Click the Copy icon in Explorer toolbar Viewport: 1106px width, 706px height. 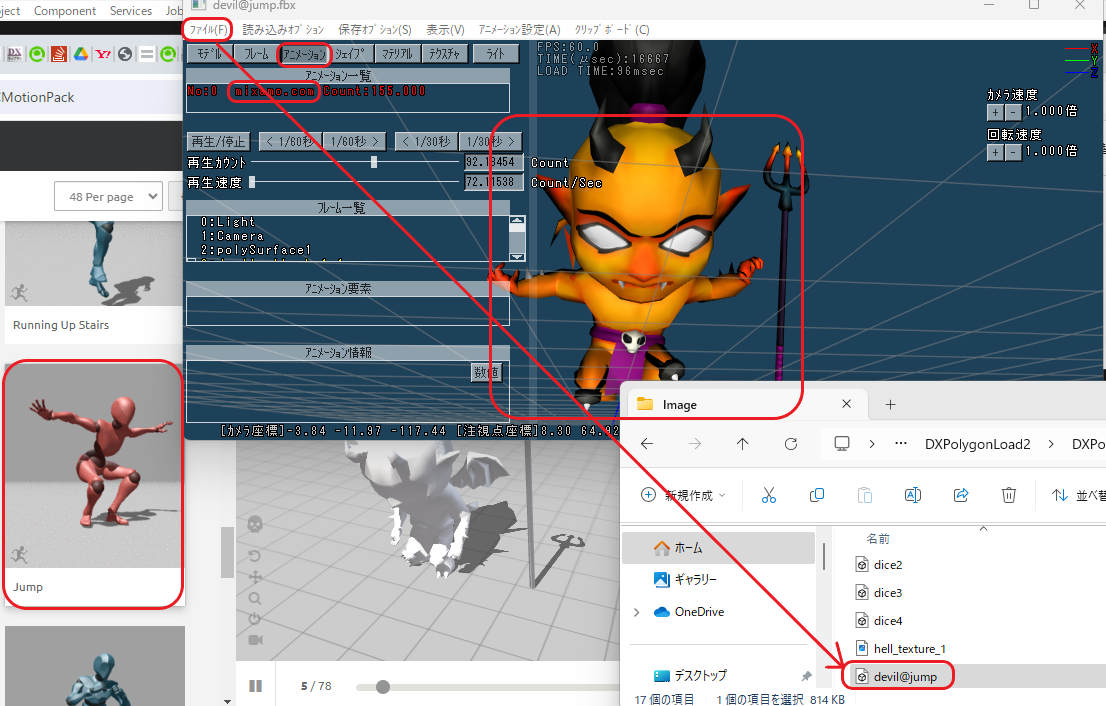point(817,495)
